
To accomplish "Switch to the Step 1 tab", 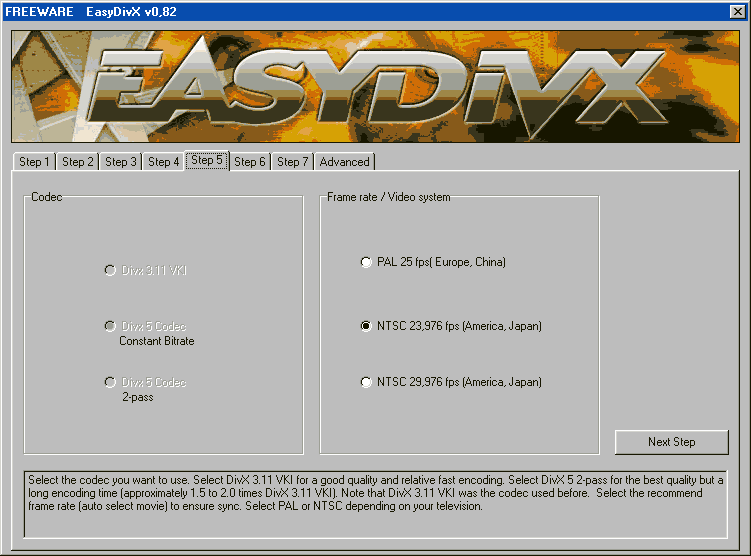I will pyautogui.click(x=34, y=162).
